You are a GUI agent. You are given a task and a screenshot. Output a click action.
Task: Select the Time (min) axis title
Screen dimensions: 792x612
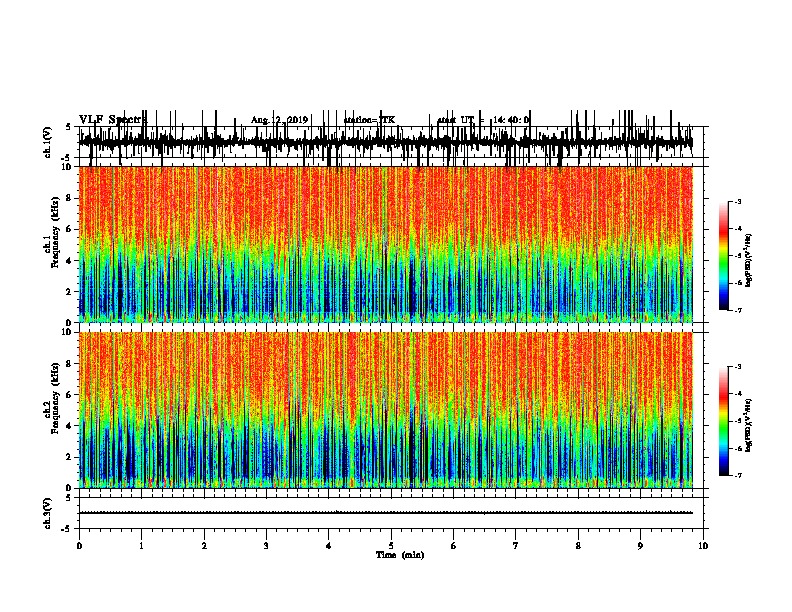400,555
